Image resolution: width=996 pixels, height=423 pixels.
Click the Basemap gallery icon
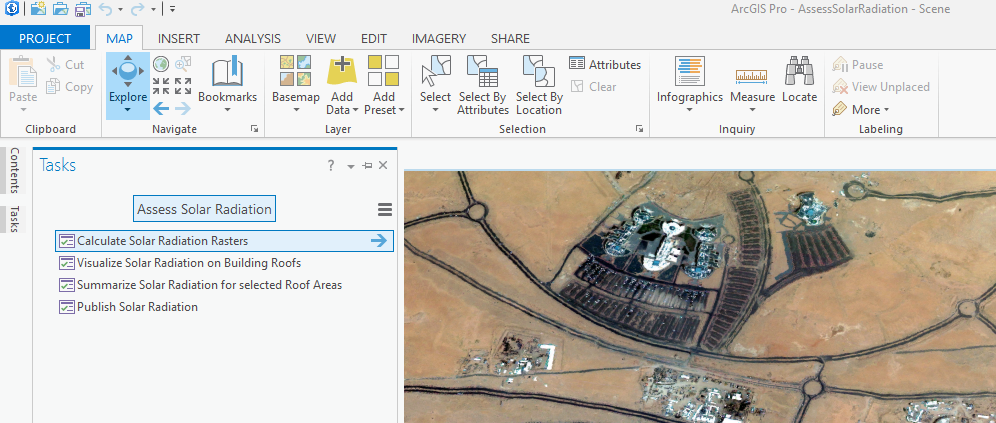tap(295, 70)
